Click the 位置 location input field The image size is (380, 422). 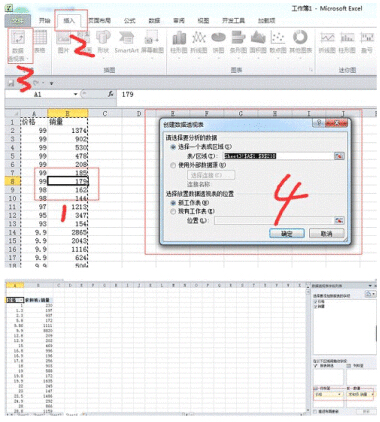click(x=274, y=220)
